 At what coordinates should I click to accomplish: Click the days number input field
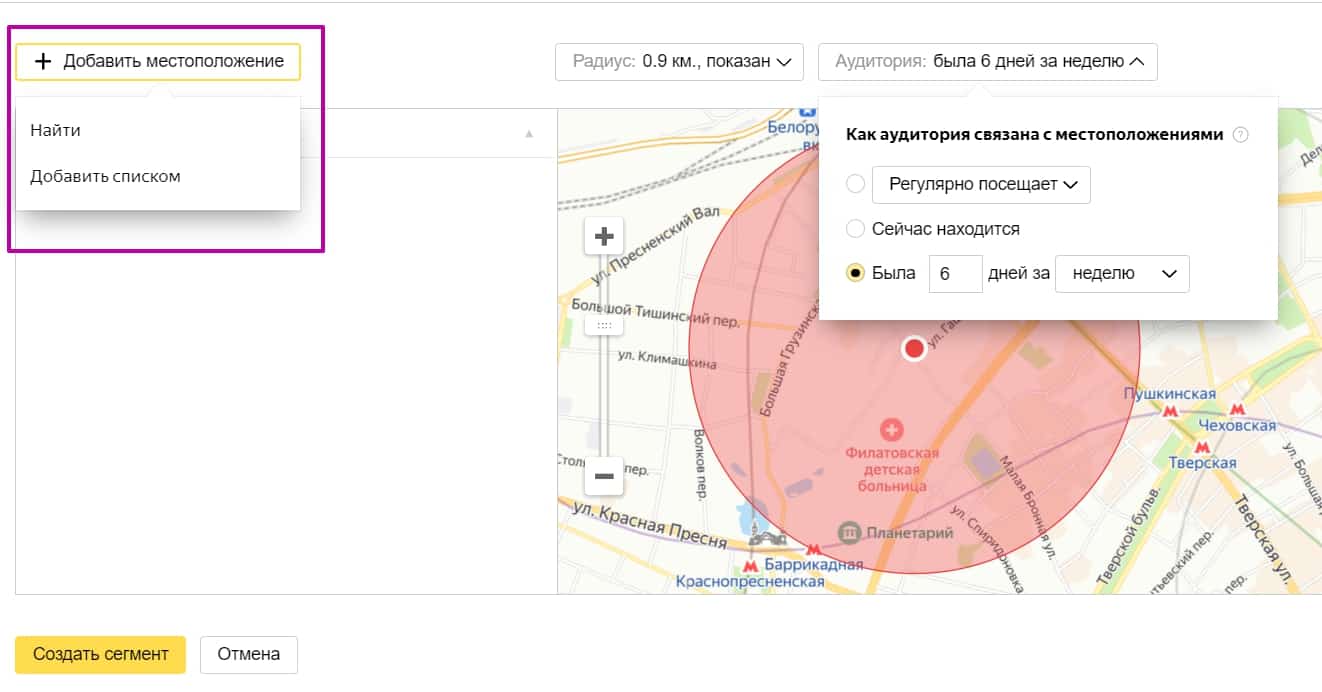tap(955, 273)
